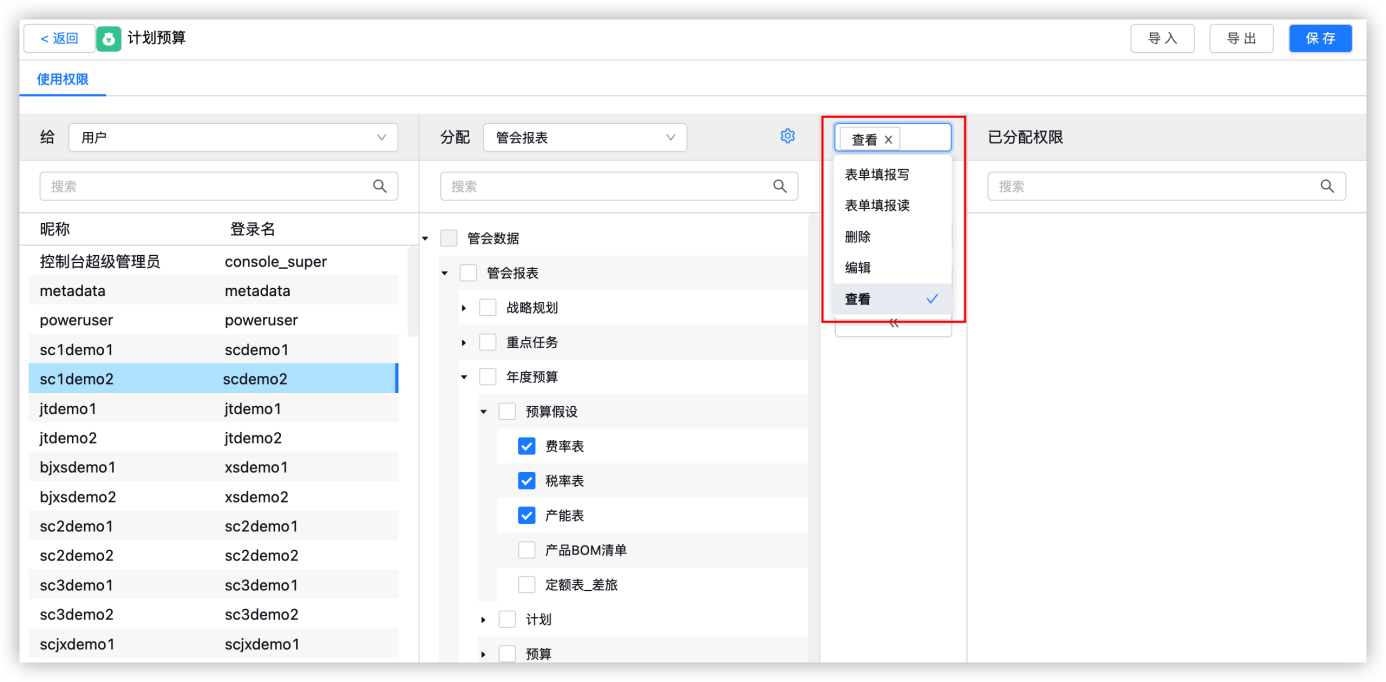
Task: Uncheck the 费率表 checkbox
Action: (527, 445)
